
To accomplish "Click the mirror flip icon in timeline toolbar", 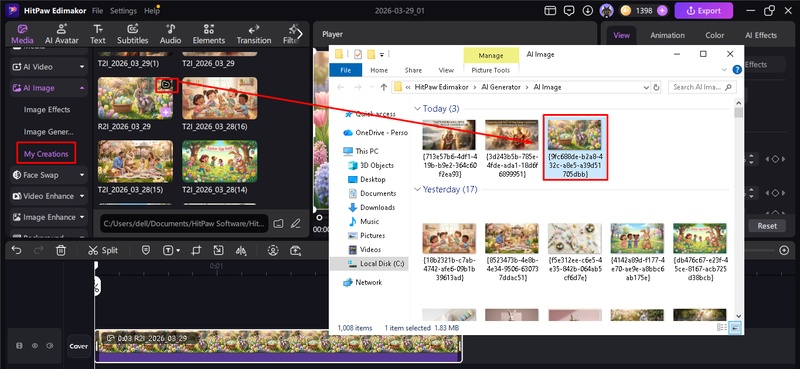I will [x=241, y=250].
